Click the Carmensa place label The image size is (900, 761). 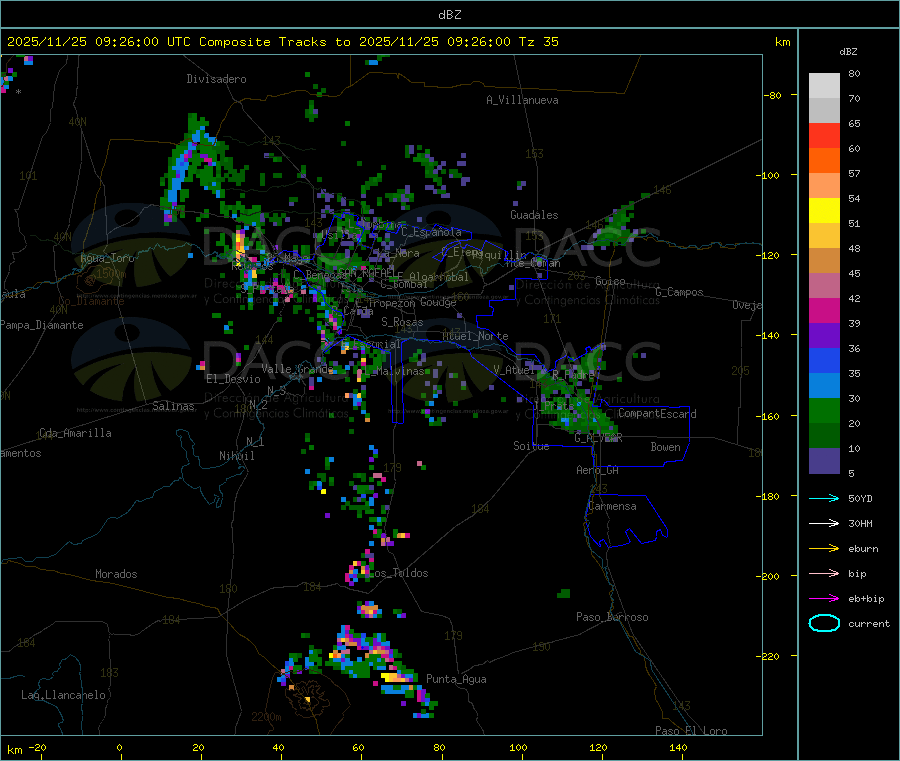(x=612, y=506)
